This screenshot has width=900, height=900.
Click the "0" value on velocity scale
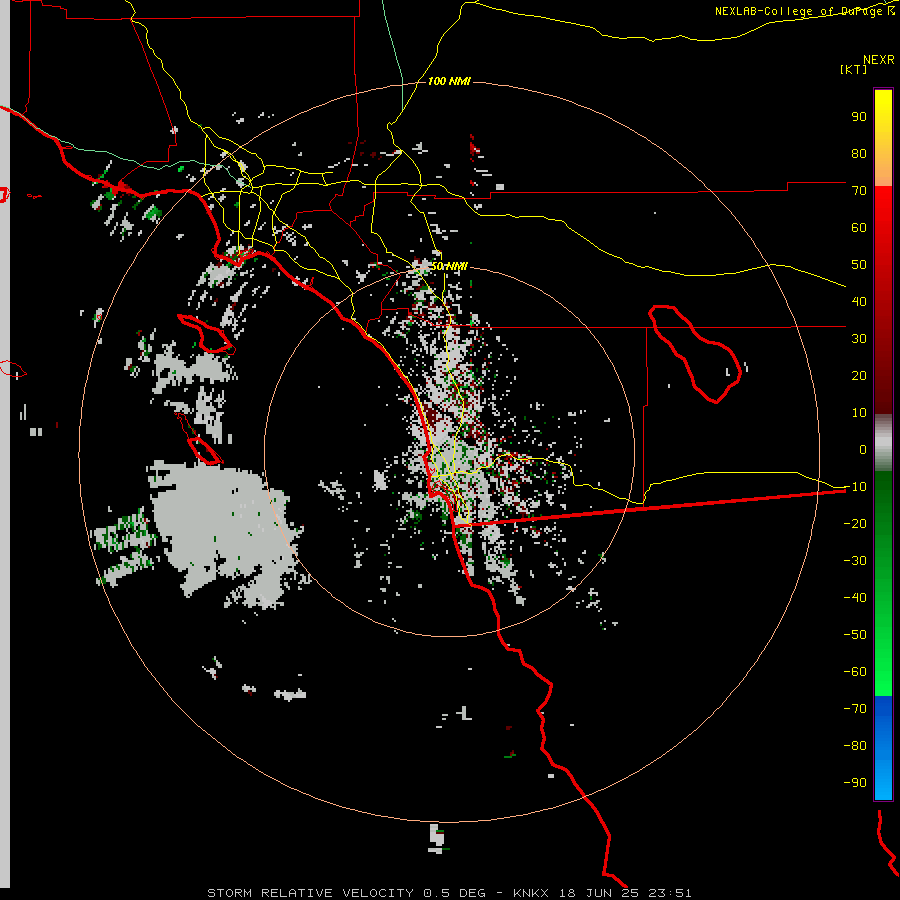863,450
